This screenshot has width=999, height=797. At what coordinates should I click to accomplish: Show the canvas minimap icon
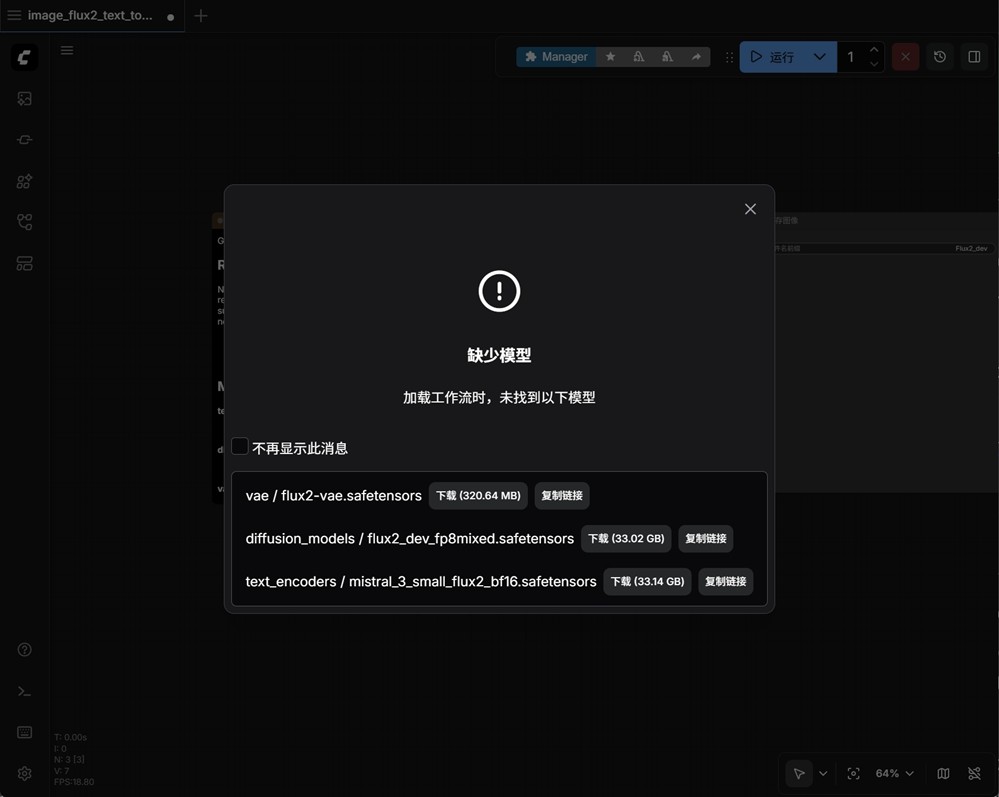[x=942, y=773]
